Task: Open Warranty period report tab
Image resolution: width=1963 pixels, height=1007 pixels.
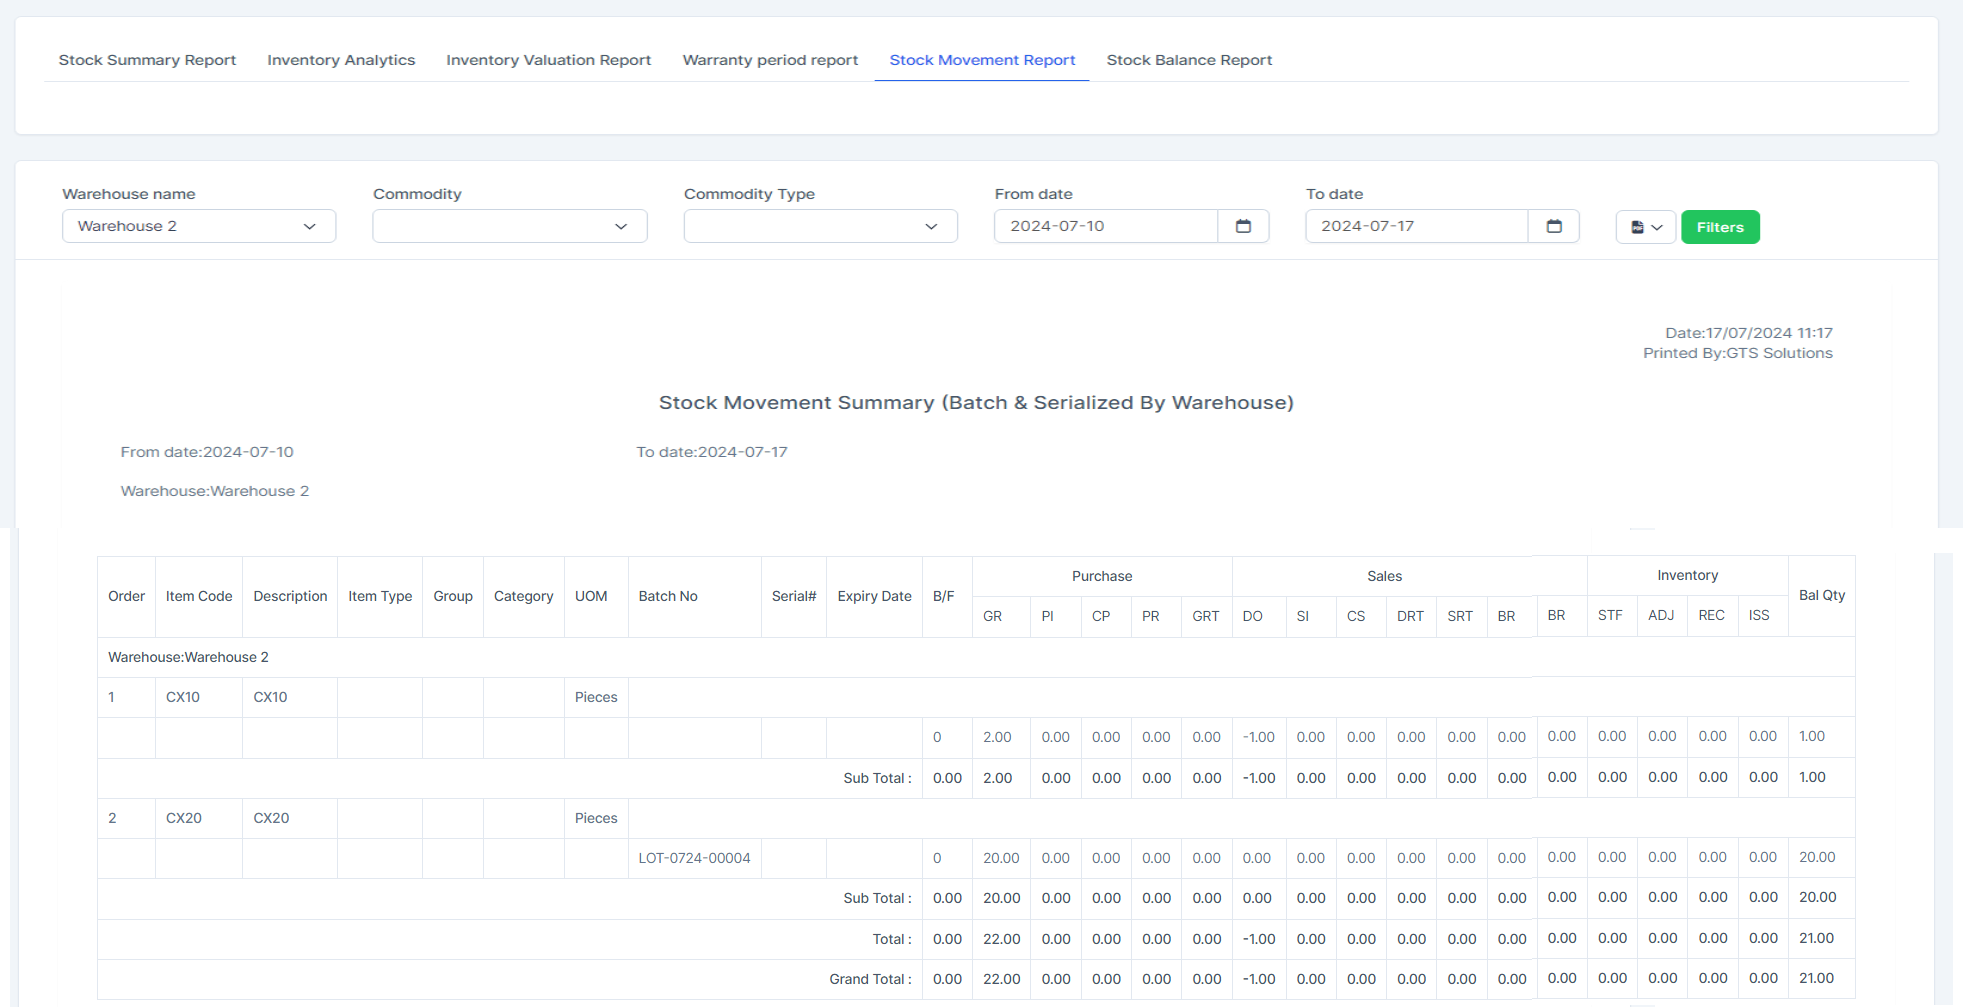Action: point(770,60)
